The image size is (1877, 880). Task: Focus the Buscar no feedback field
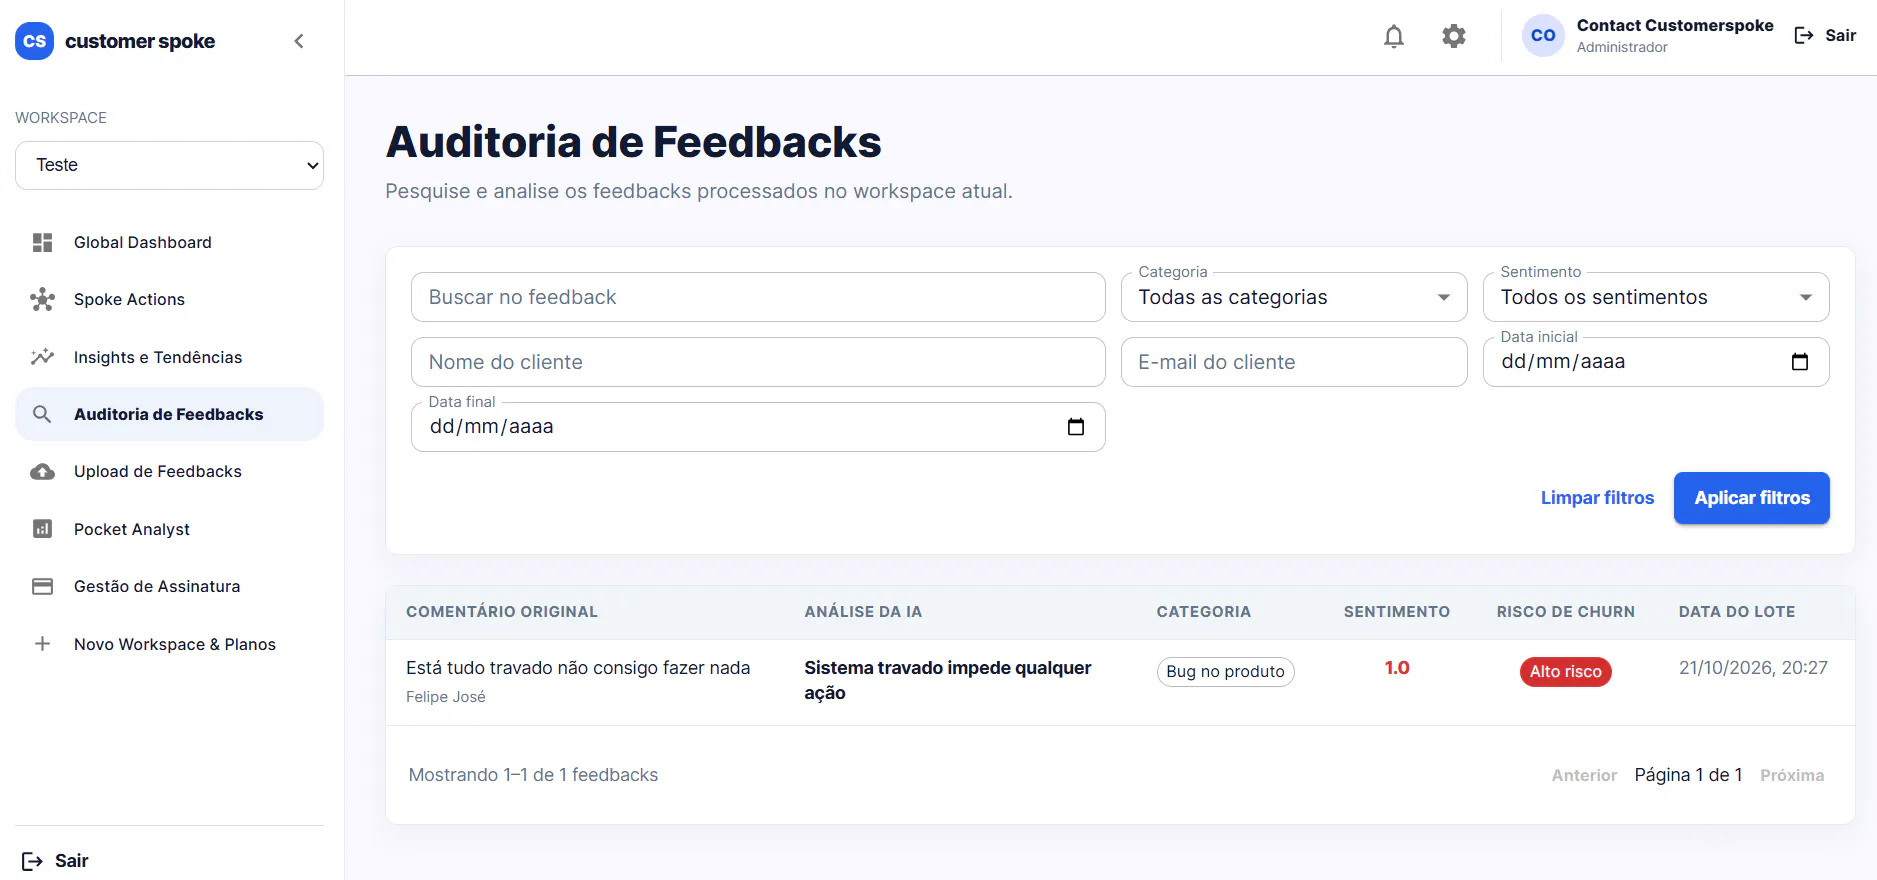758,297
